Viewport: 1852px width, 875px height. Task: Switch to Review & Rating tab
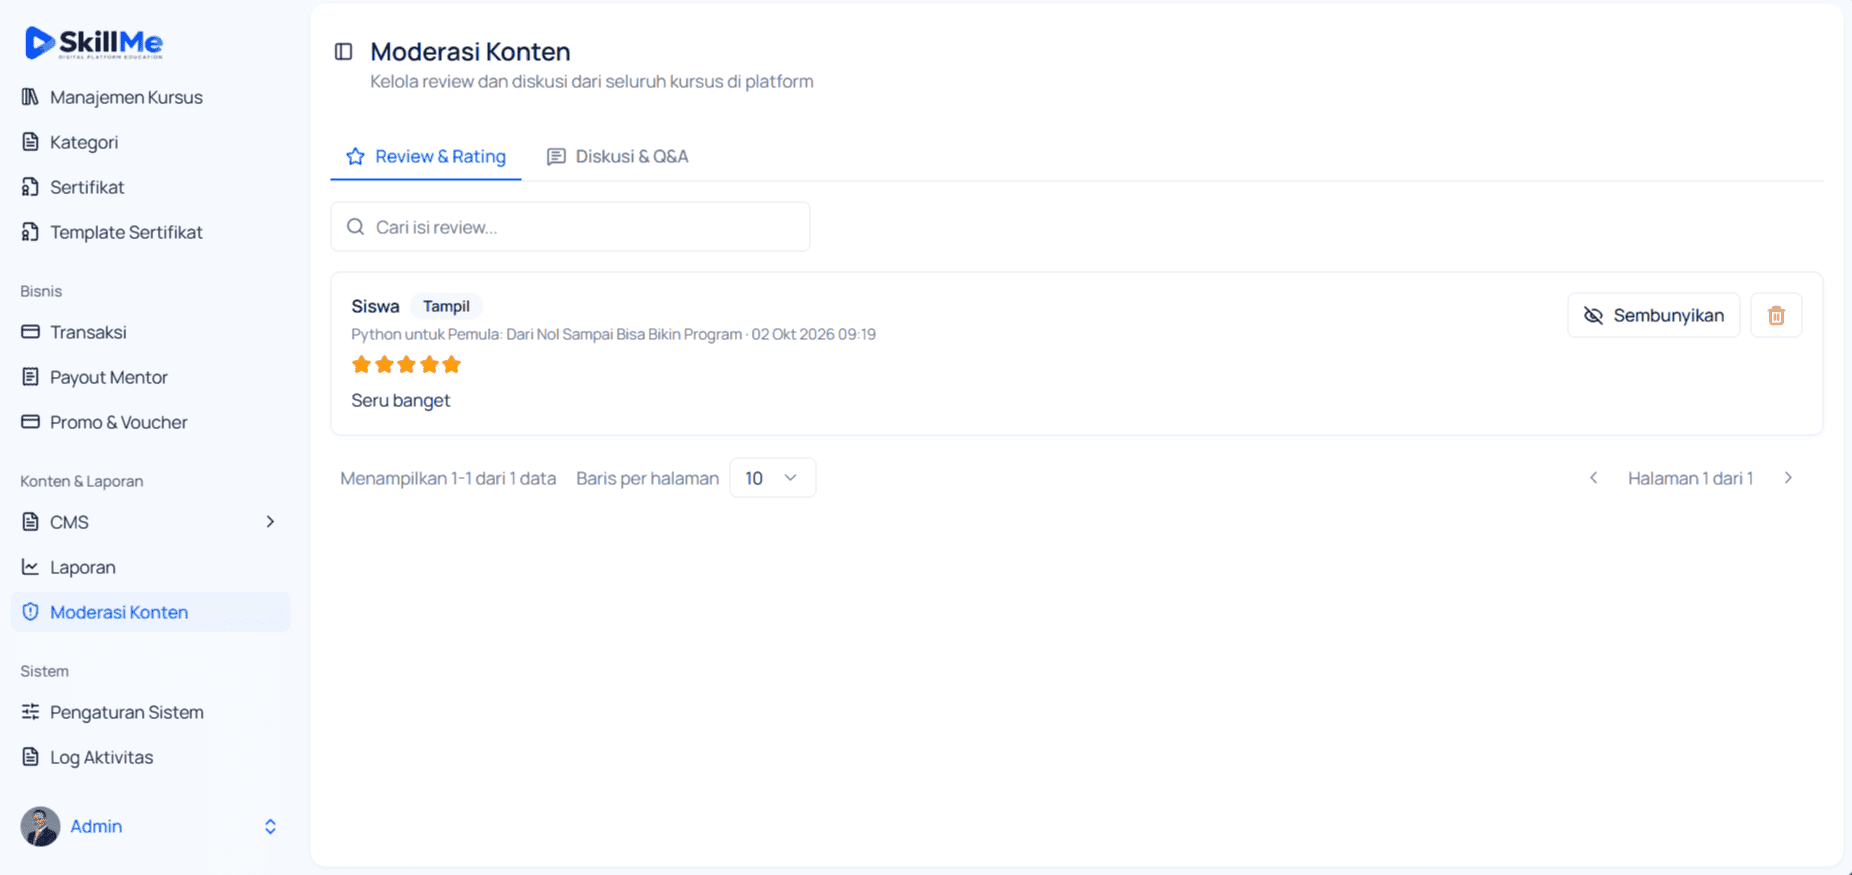pos(426,156)
